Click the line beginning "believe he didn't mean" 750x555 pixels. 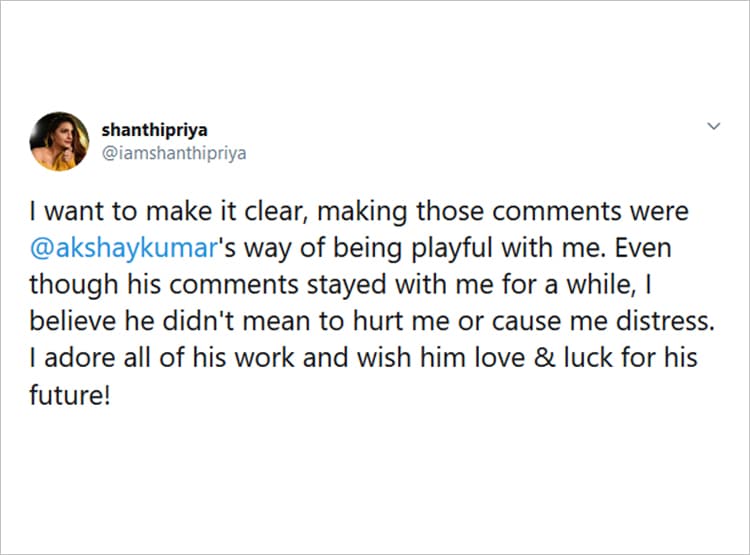click(356, 320)
